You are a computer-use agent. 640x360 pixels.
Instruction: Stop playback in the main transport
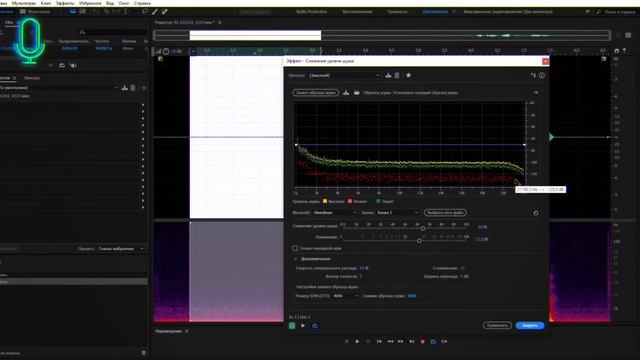347,341
